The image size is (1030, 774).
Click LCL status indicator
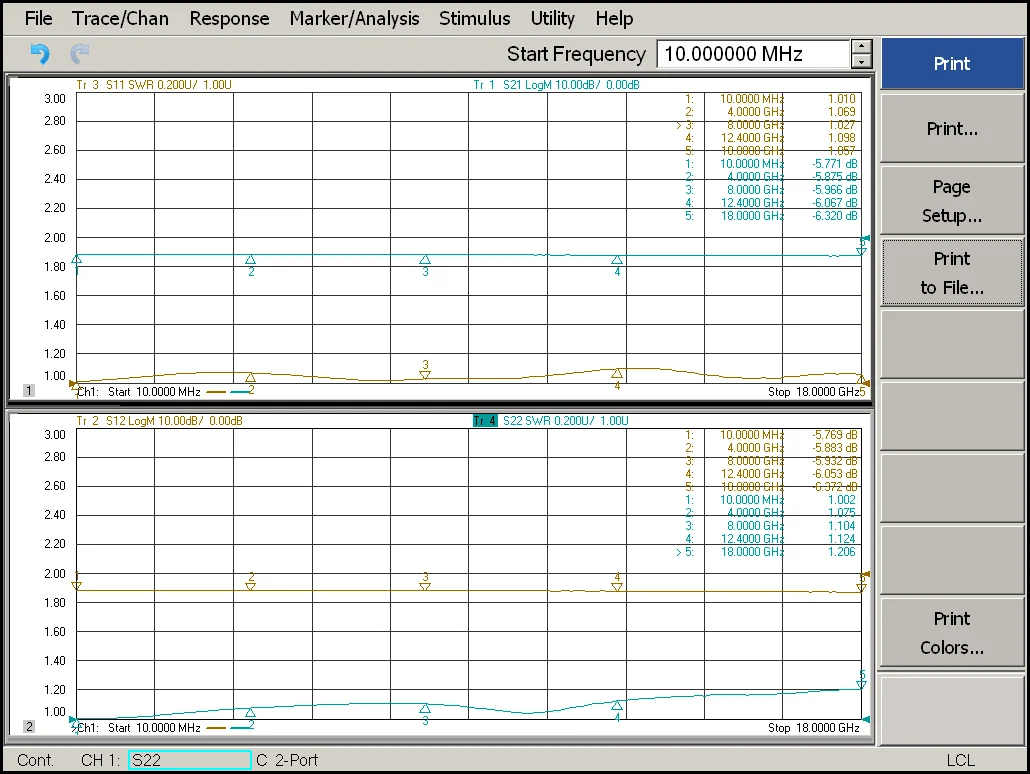(960, 760)
